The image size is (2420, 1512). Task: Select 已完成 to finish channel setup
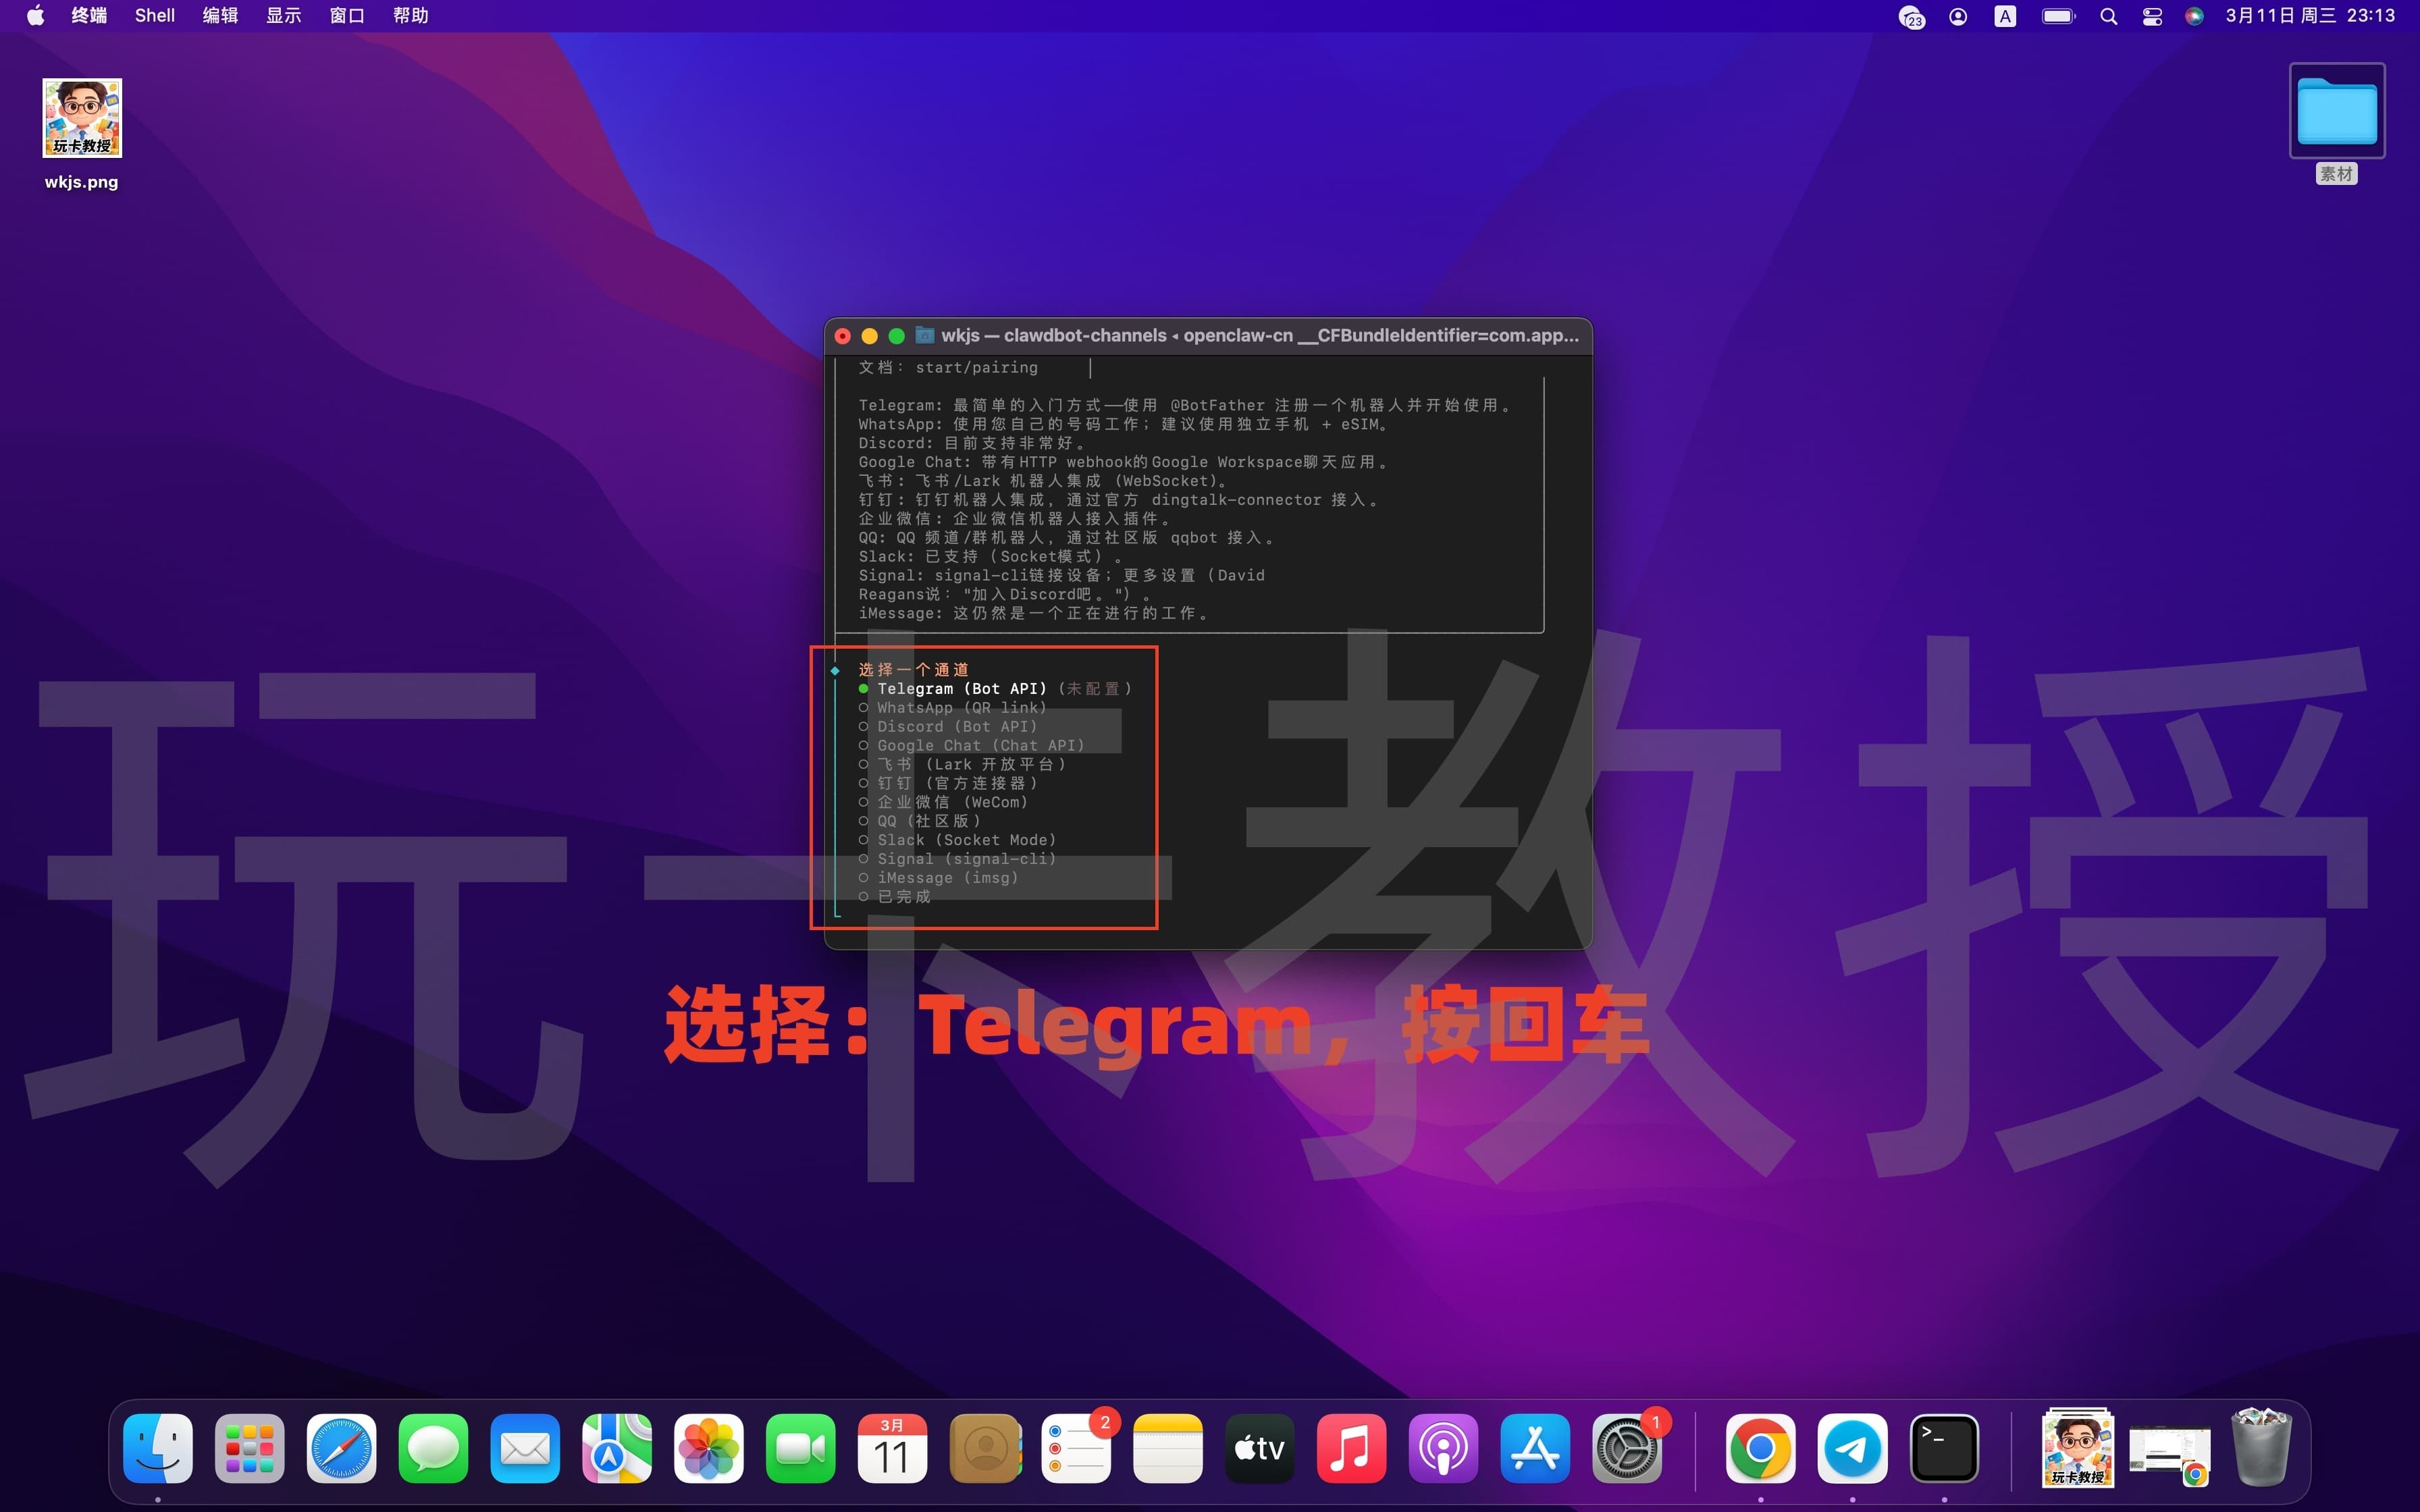pos(900,896)
